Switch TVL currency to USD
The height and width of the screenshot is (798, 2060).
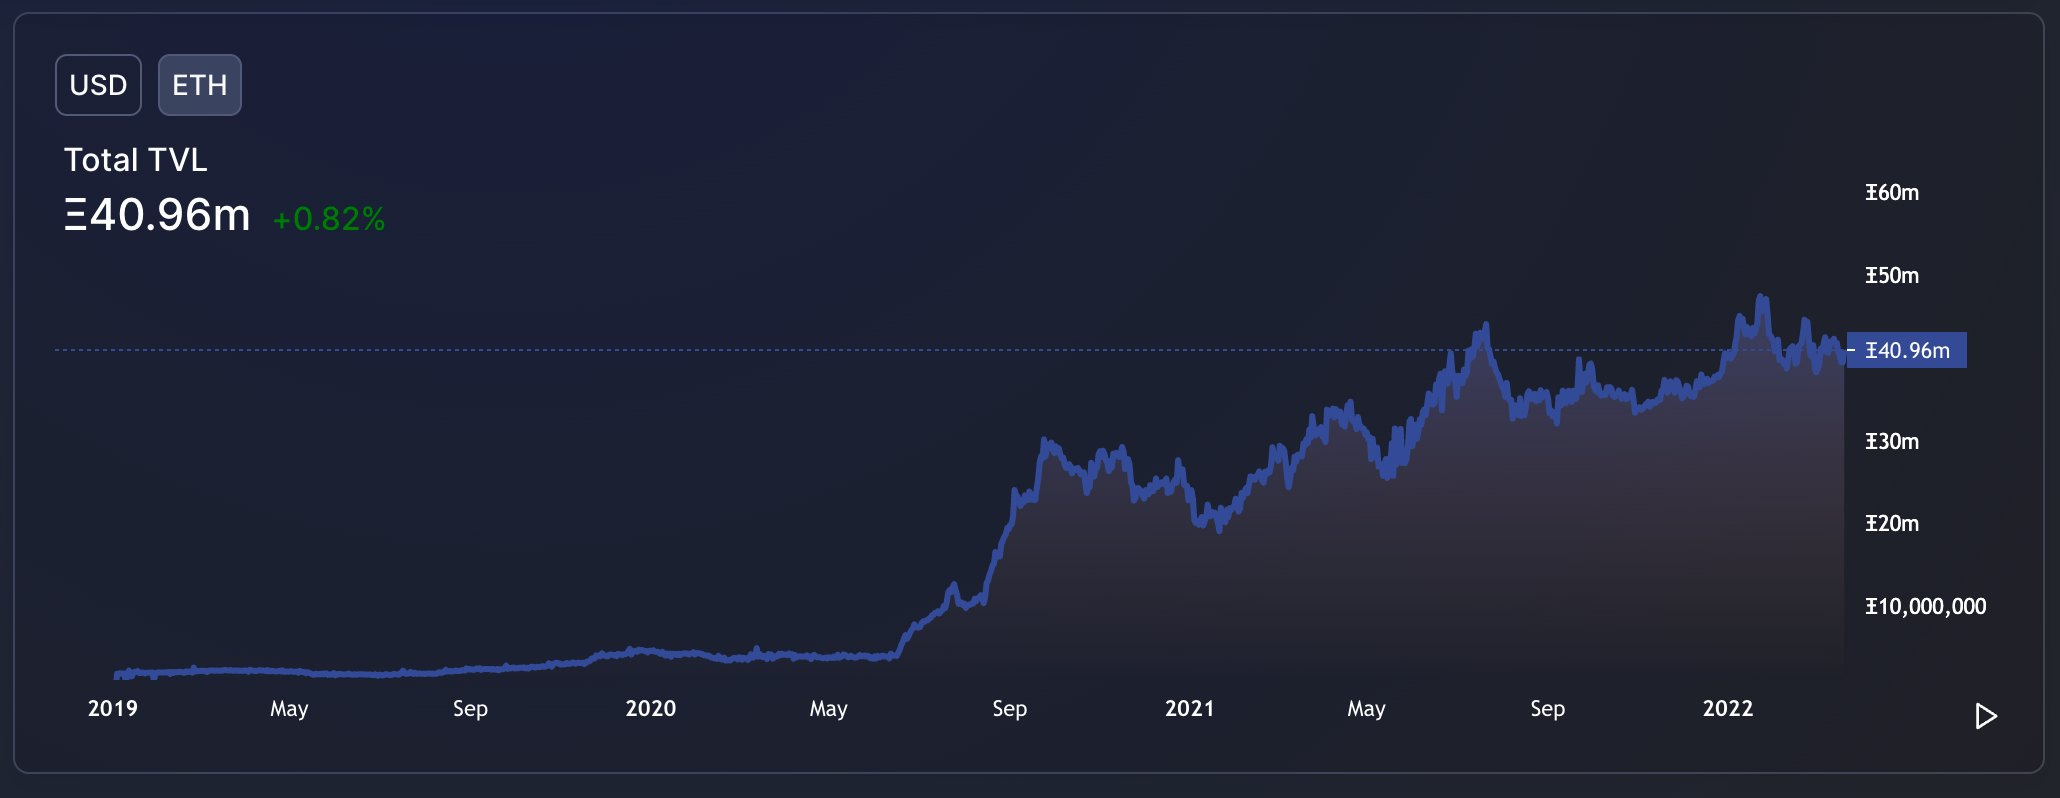[98, 85]
